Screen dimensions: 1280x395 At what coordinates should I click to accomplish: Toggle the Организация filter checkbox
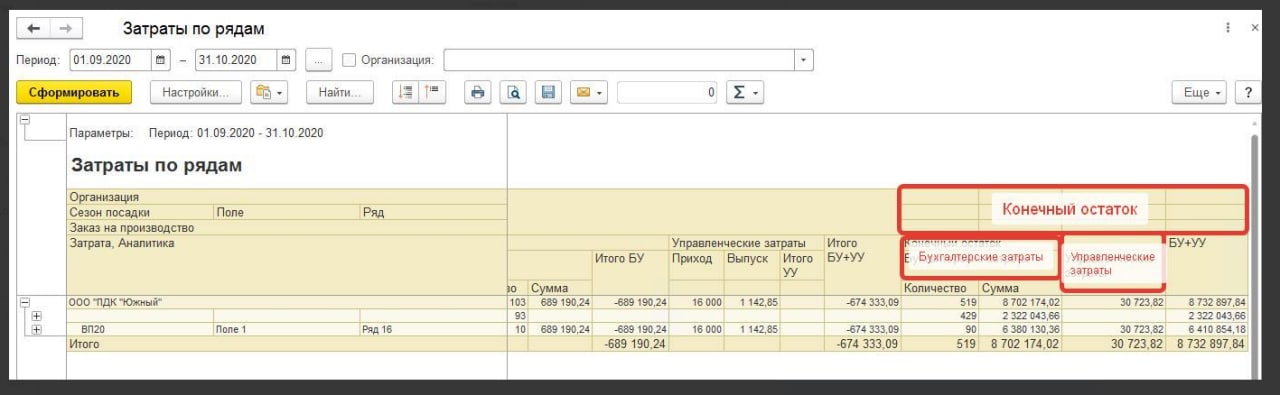(349, 60)
